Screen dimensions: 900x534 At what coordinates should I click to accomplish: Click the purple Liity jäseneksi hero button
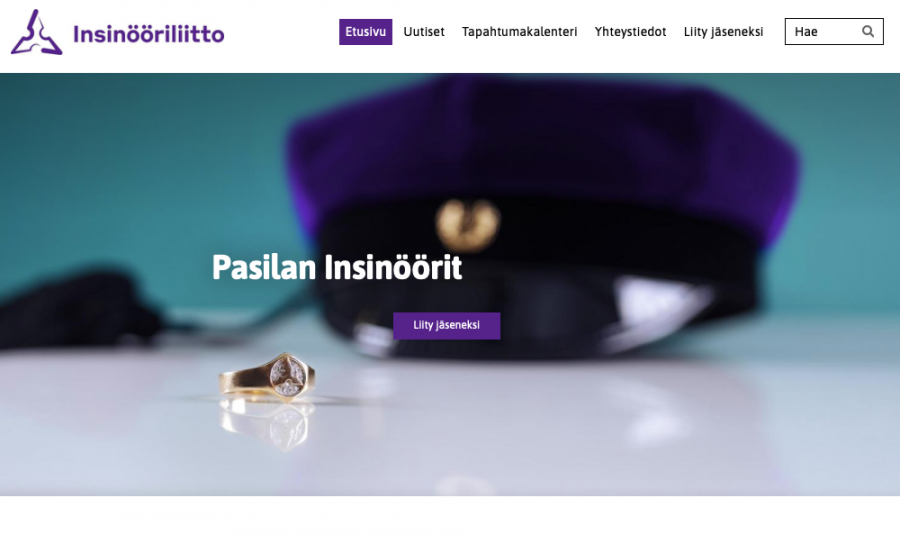pyautogui.click(x=447, y=326)
